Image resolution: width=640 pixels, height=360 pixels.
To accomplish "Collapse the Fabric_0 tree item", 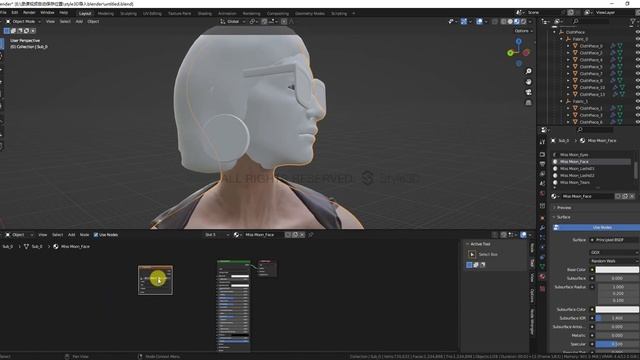I will point(561,39).
